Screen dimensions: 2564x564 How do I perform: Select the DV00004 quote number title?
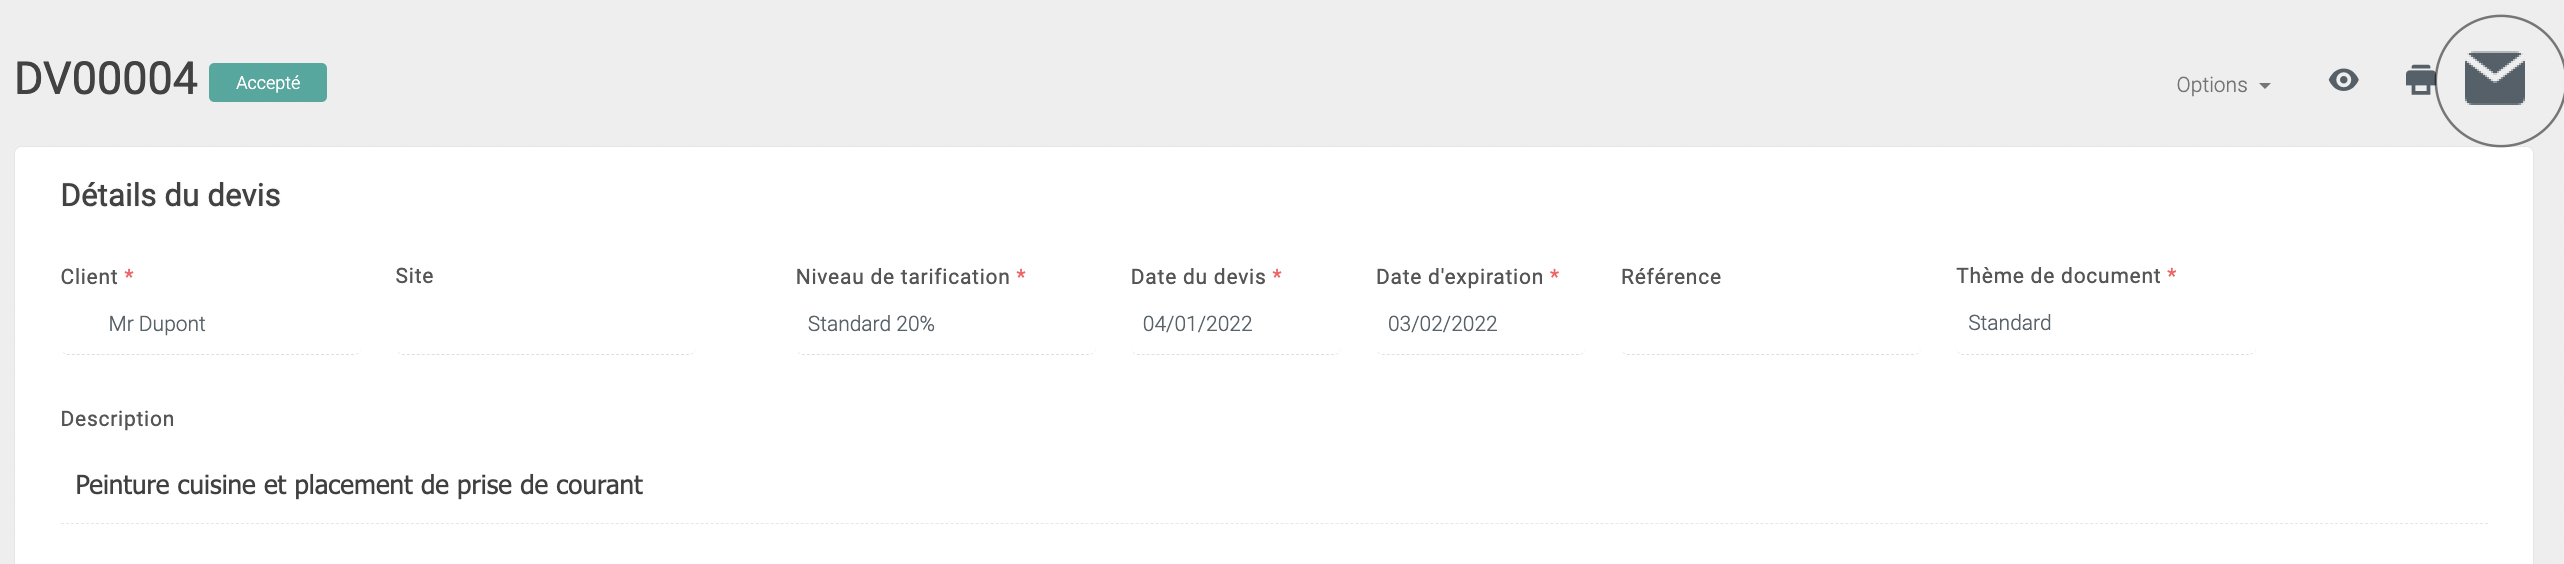pyautogui.click(x=106, y=79)
